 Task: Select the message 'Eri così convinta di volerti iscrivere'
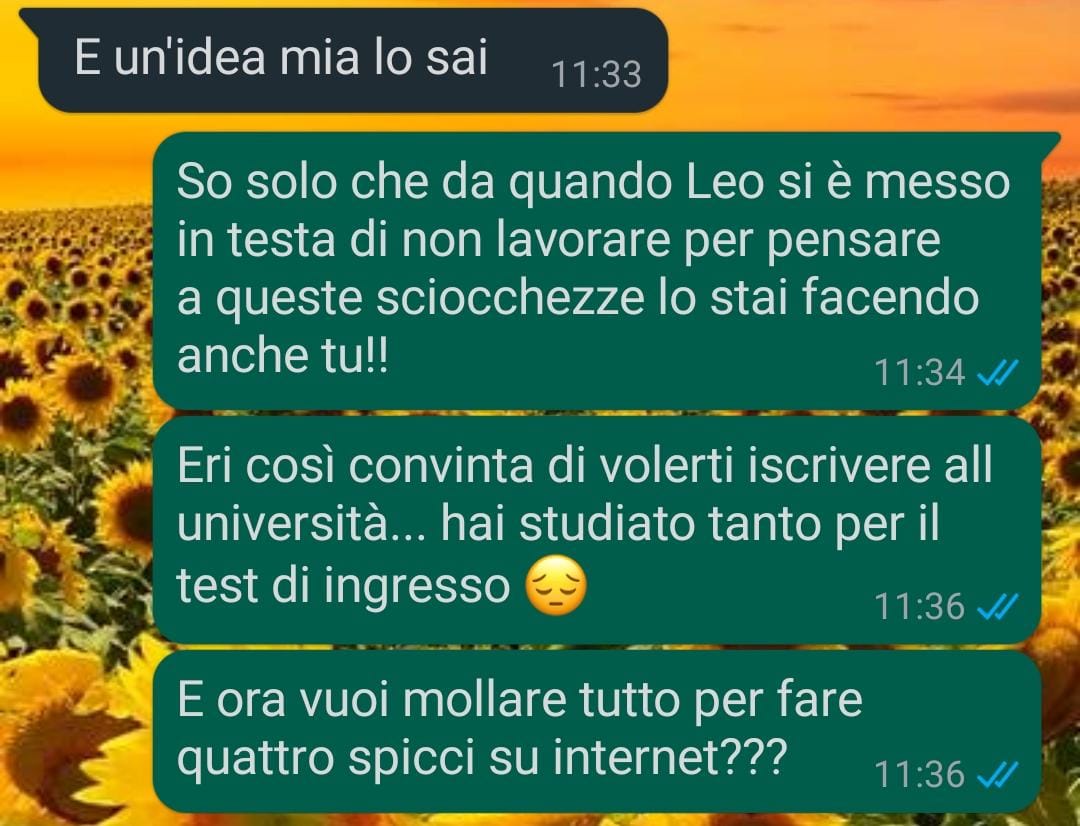coord(596,530)
